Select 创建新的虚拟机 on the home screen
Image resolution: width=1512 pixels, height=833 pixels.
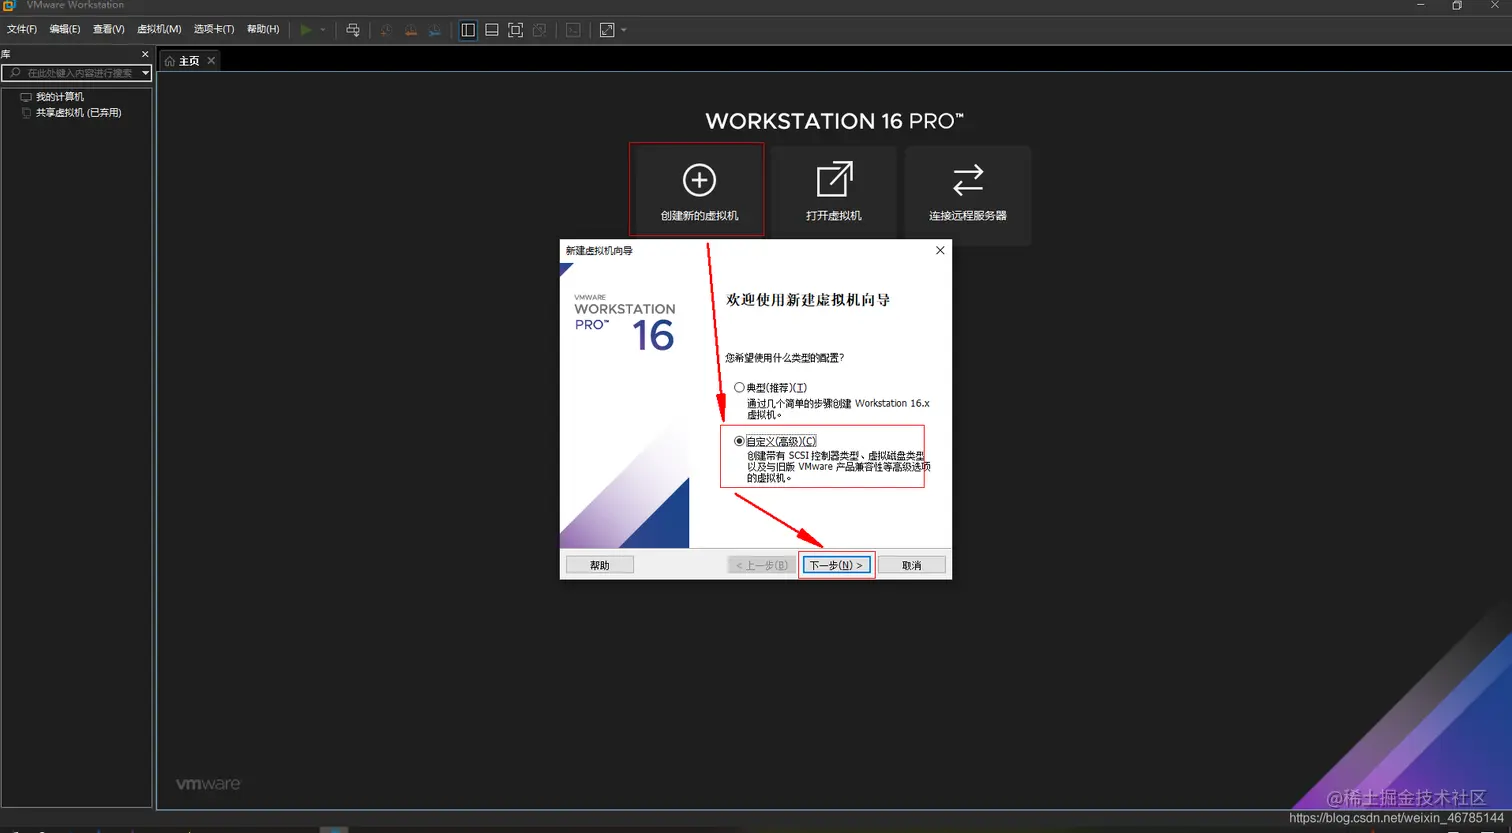pyautogui.click(x=696, y=189)
